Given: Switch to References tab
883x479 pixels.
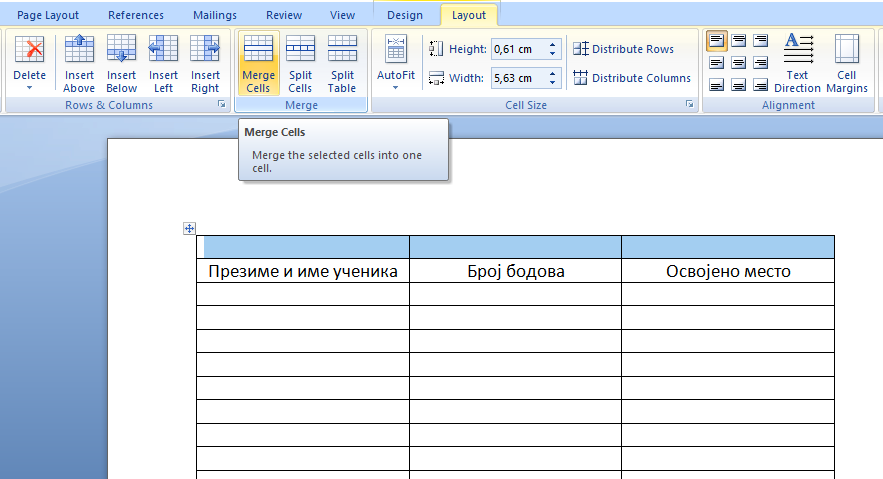Looking at the screenshot, I should coord(136,15).
